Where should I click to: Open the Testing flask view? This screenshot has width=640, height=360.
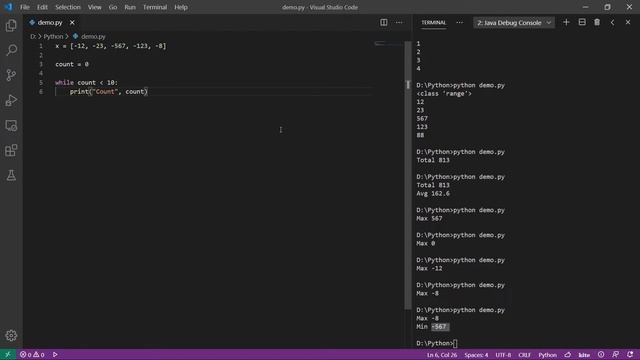click(x=11, y=176)
